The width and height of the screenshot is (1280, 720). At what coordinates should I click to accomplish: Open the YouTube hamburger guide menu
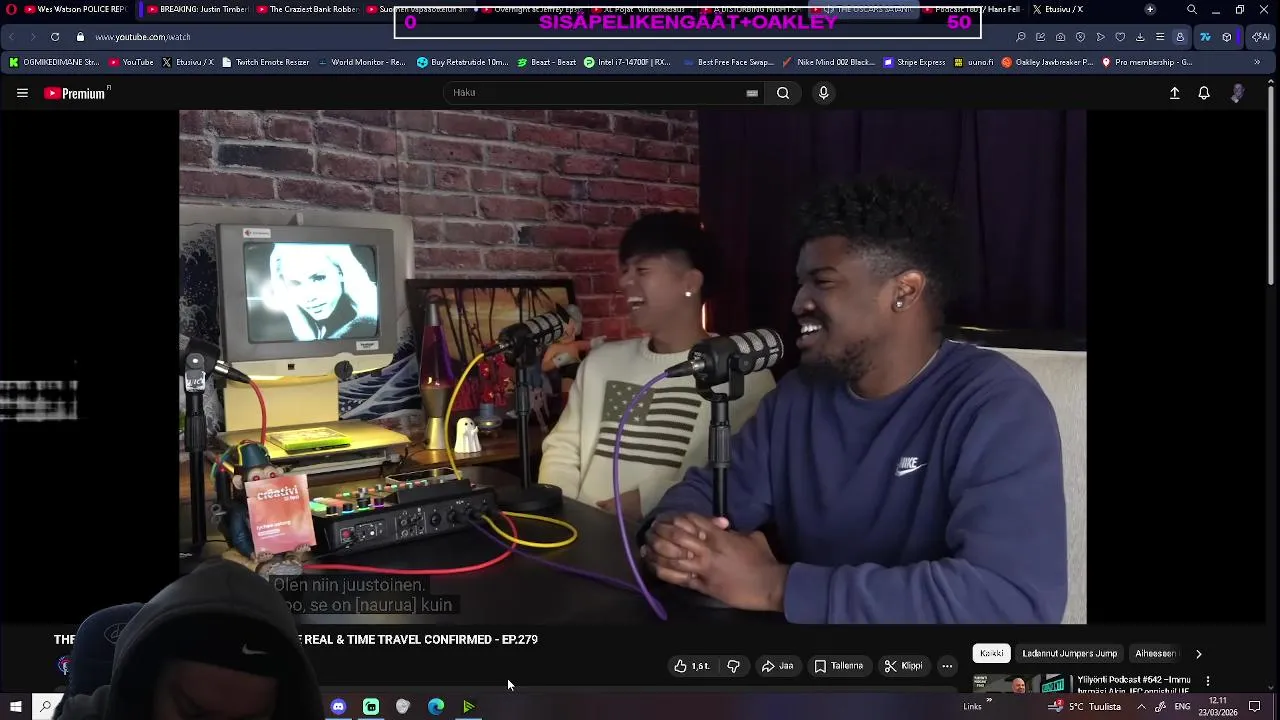(x=22, y=93)
